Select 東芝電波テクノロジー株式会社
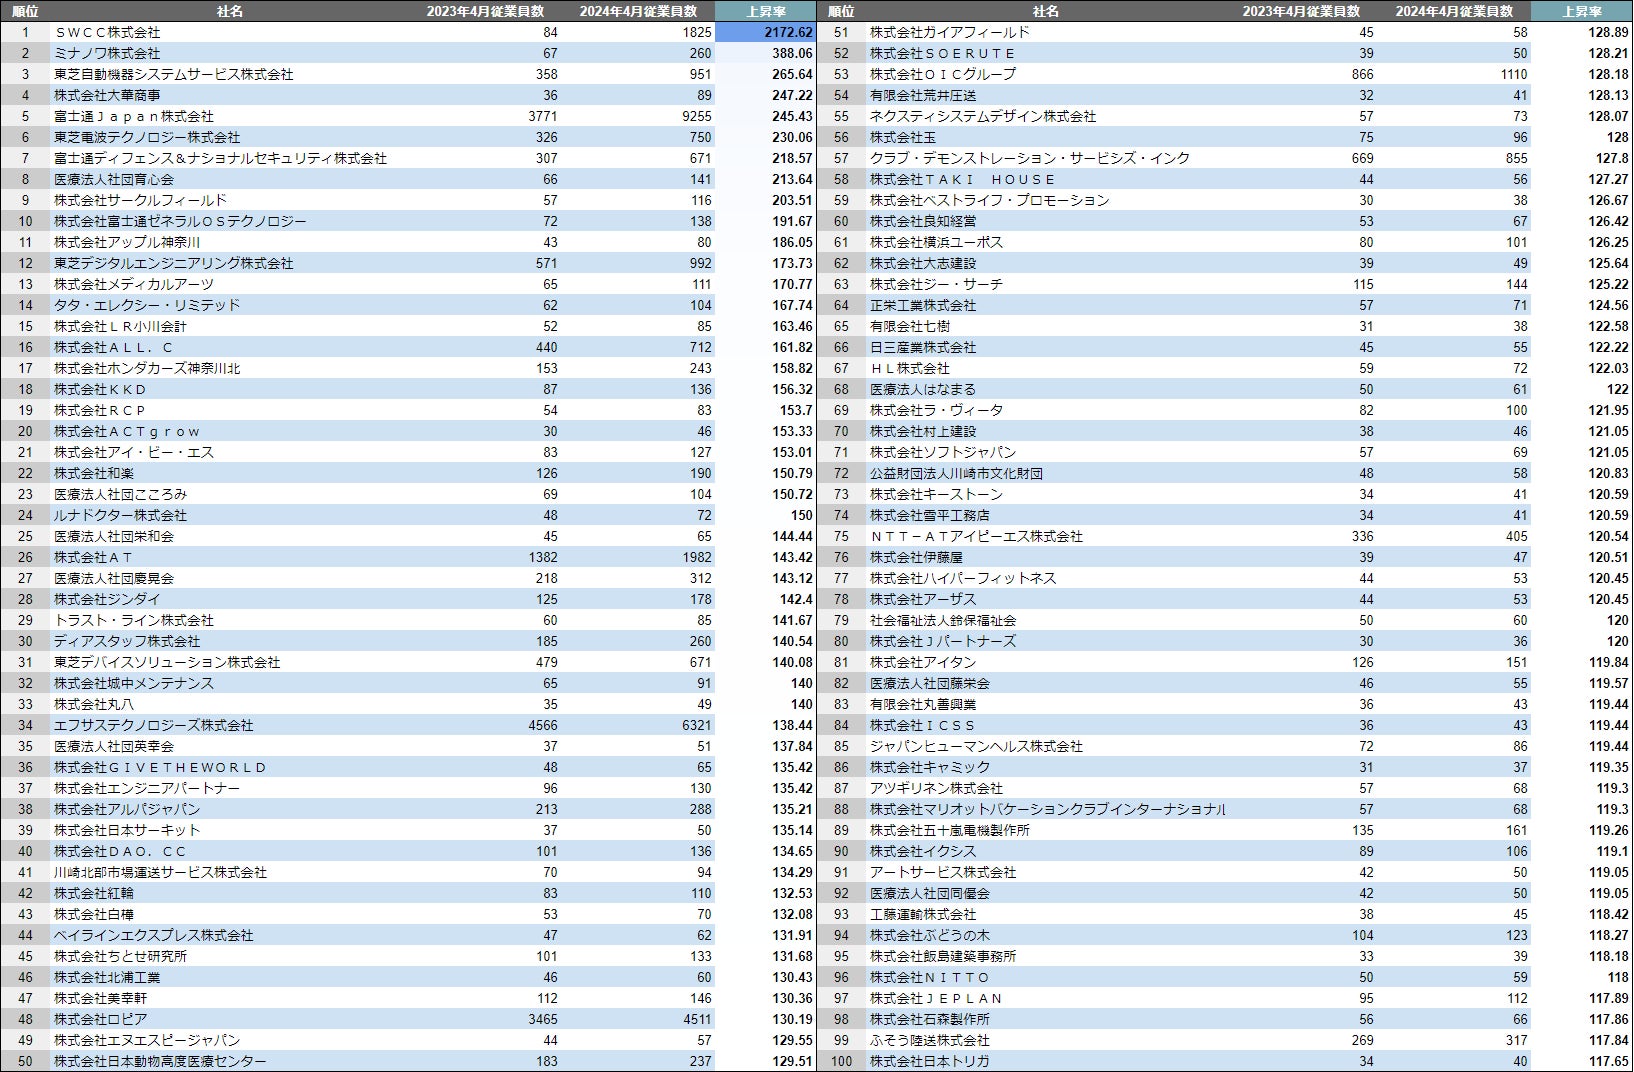The image size is (1634, 1072). (147, 137)
